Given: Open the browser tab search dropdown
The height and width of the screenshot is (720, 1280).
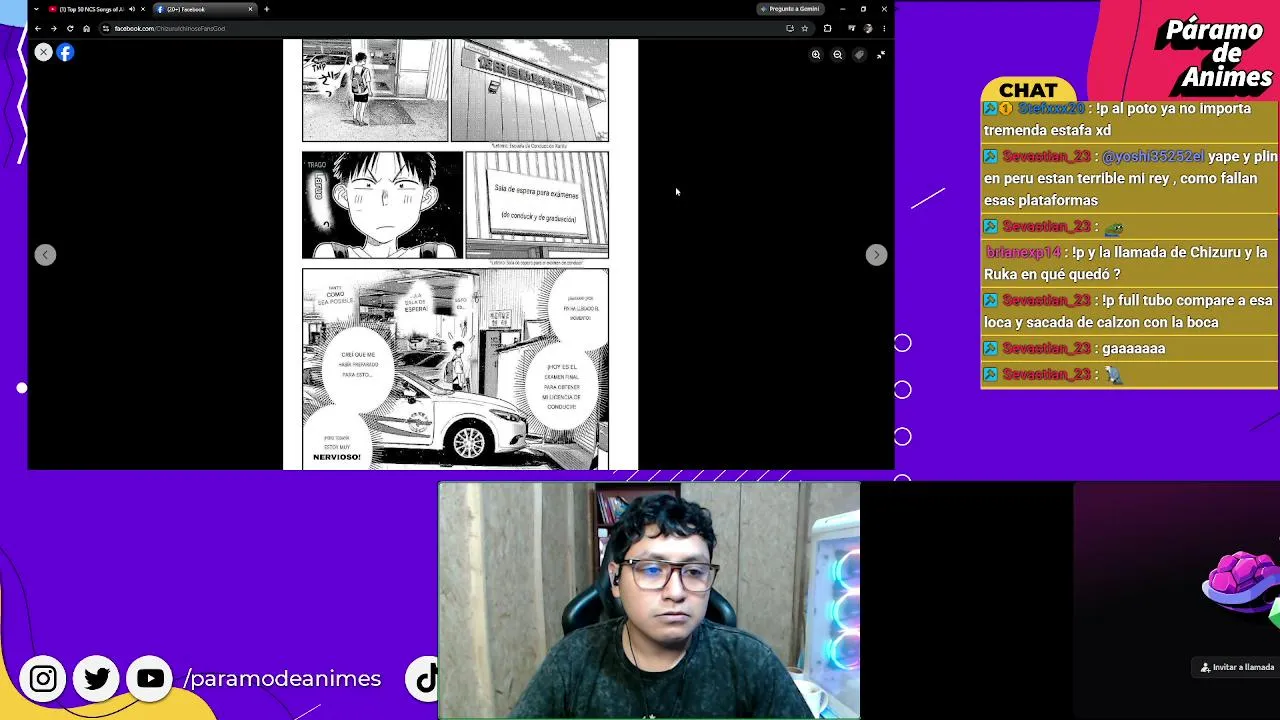Looking at the screenshot, I should click(x=37, y=9).
